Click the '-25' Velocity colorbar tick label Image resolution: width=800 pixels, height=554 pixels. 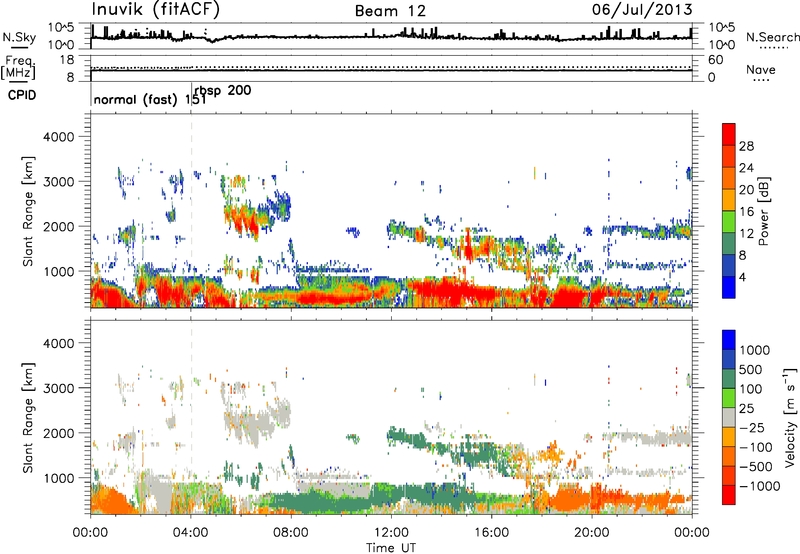(753, 427)
